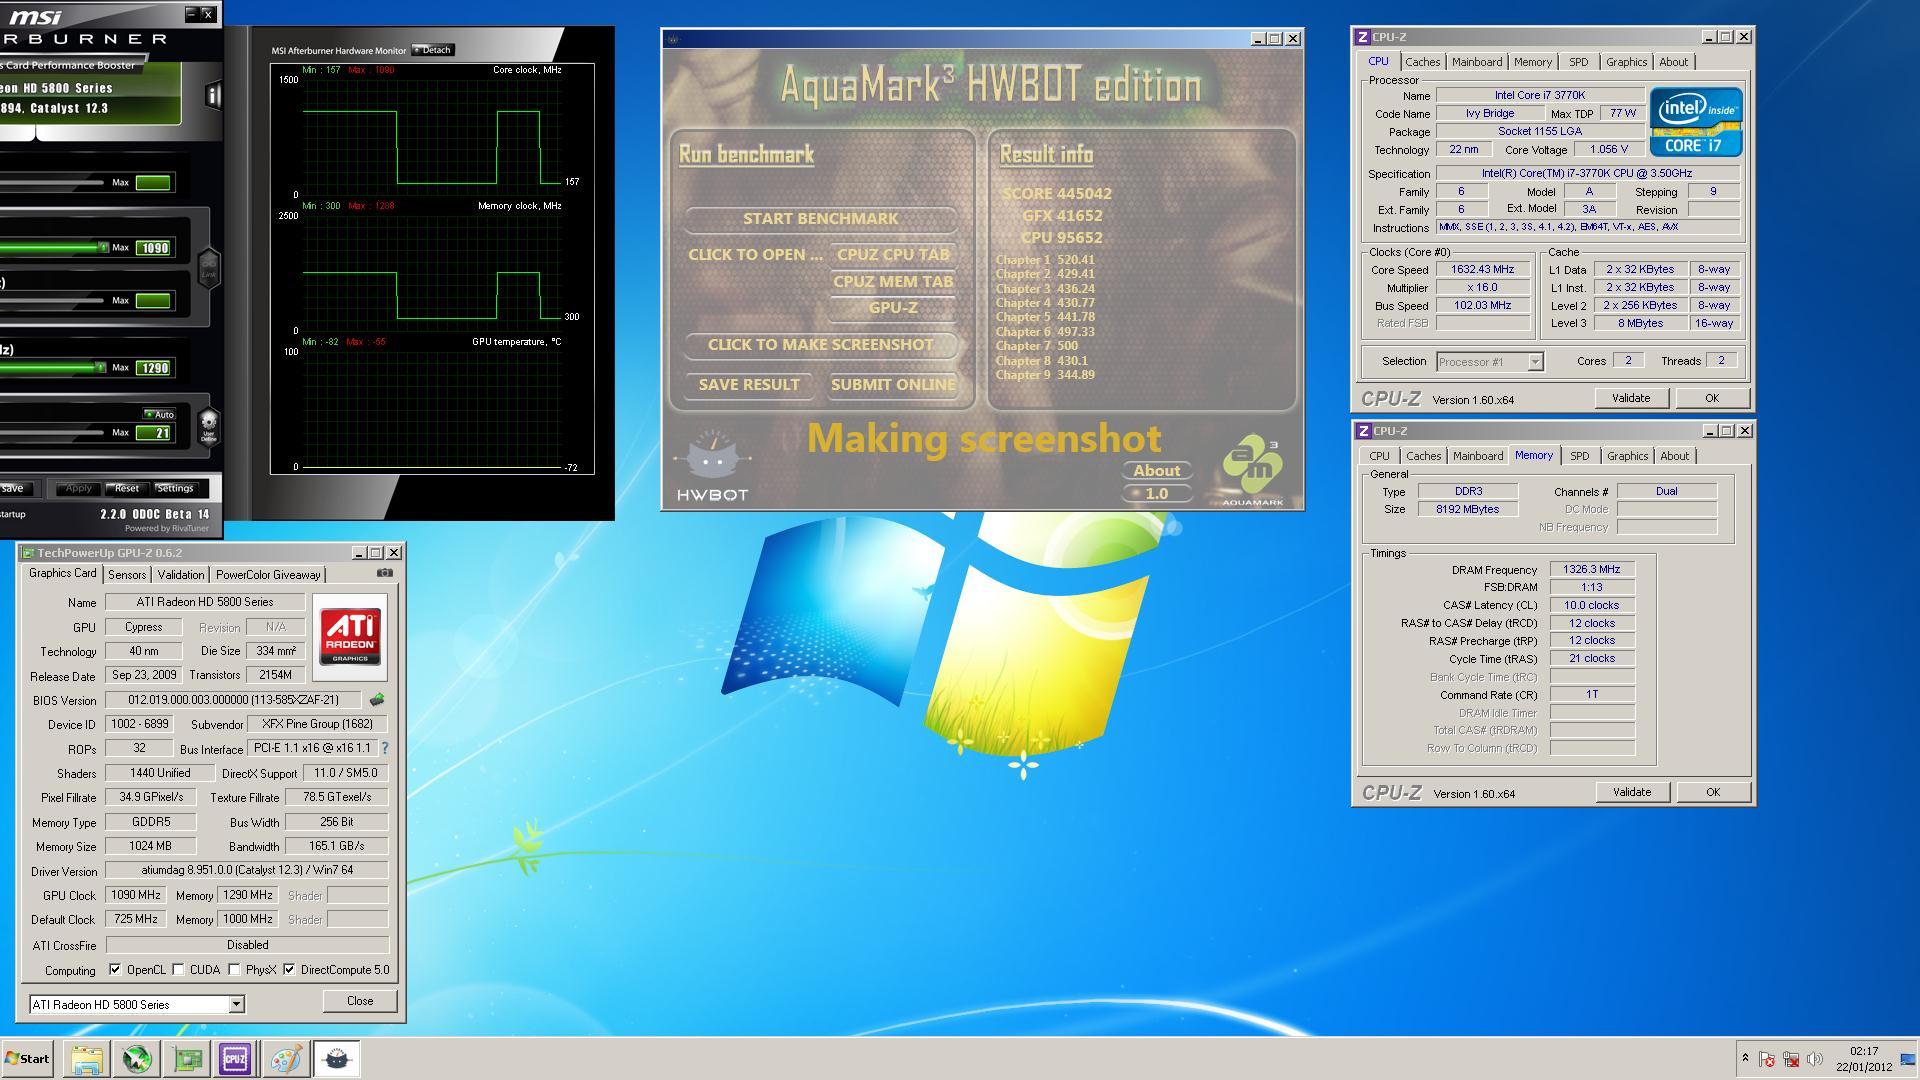This screenshot has width=1920, height=1080.
Task: Open the Action Center flag tray icon
Action: pos(1767,1059)
